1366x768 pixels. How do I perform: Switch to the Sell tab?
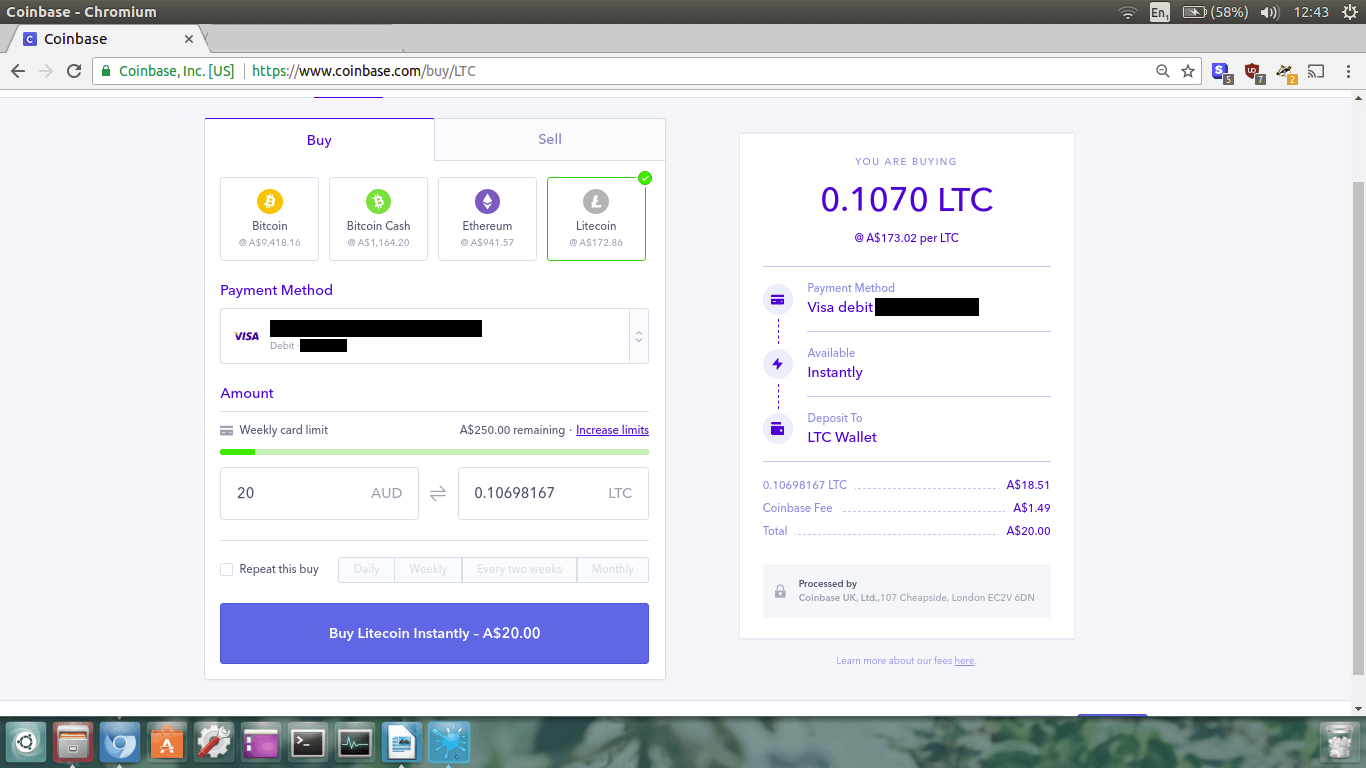click(550, 139)
